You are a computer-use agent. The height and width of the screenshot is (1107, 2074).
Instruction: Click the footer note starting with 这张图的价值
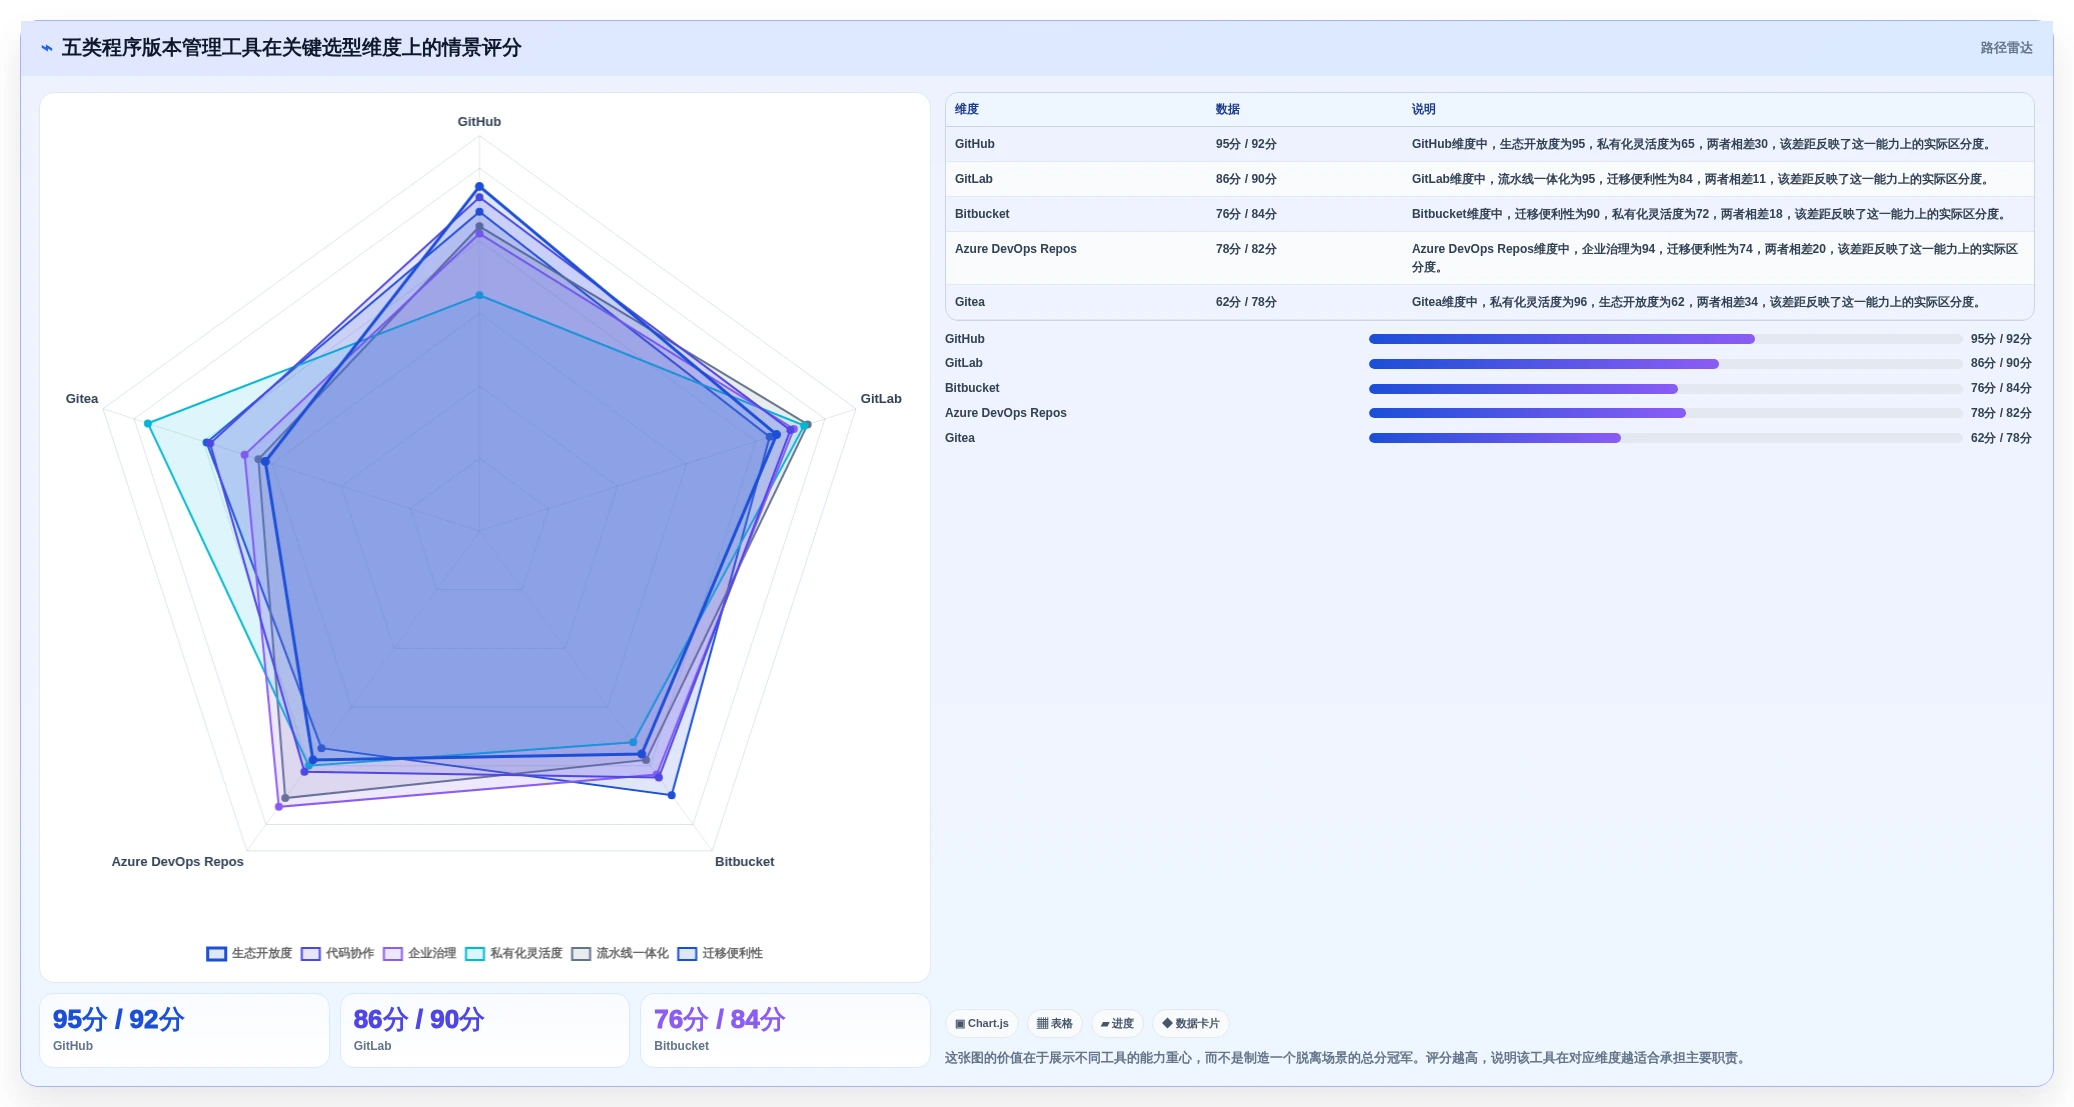tap(1348, 1058)
